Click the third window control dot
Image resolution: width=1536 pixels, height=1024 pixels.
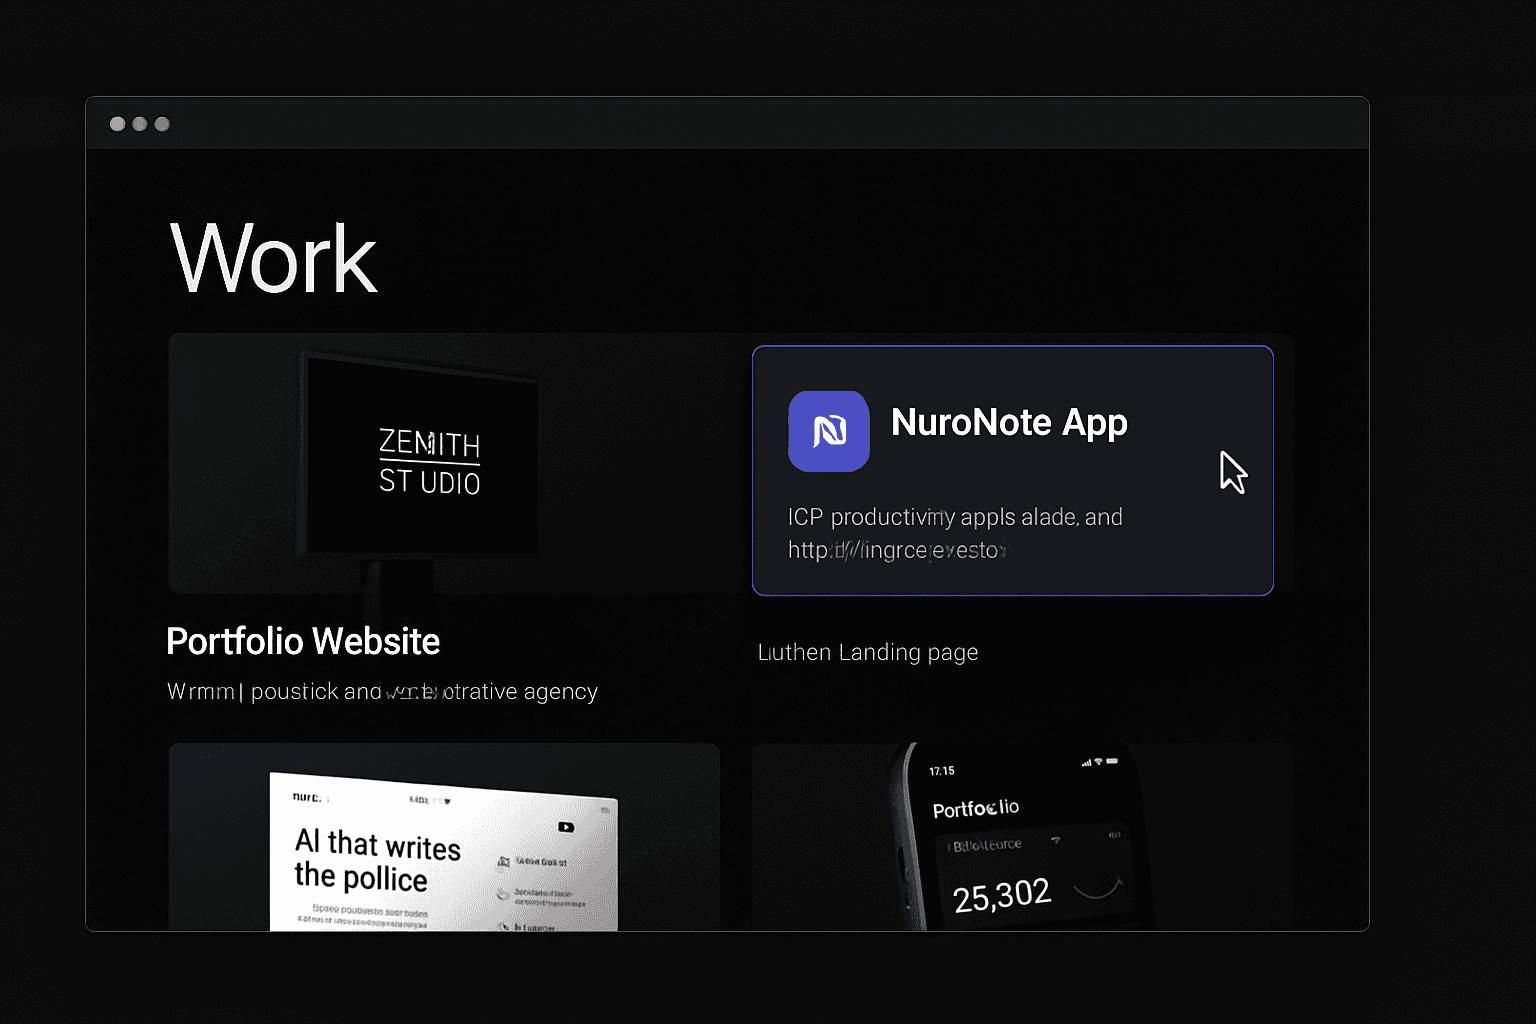(162, 124)
